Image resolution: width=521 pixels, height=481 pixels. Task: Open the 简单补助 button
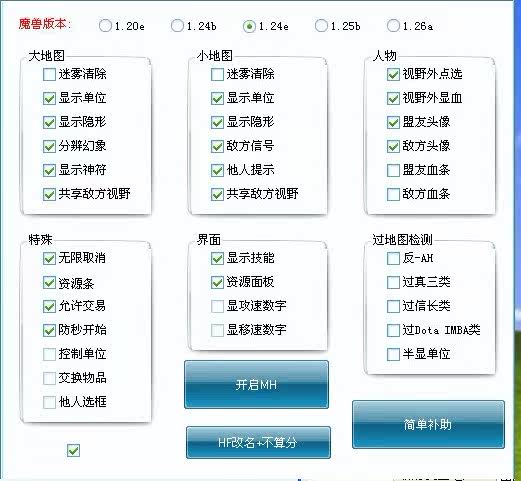428,425
